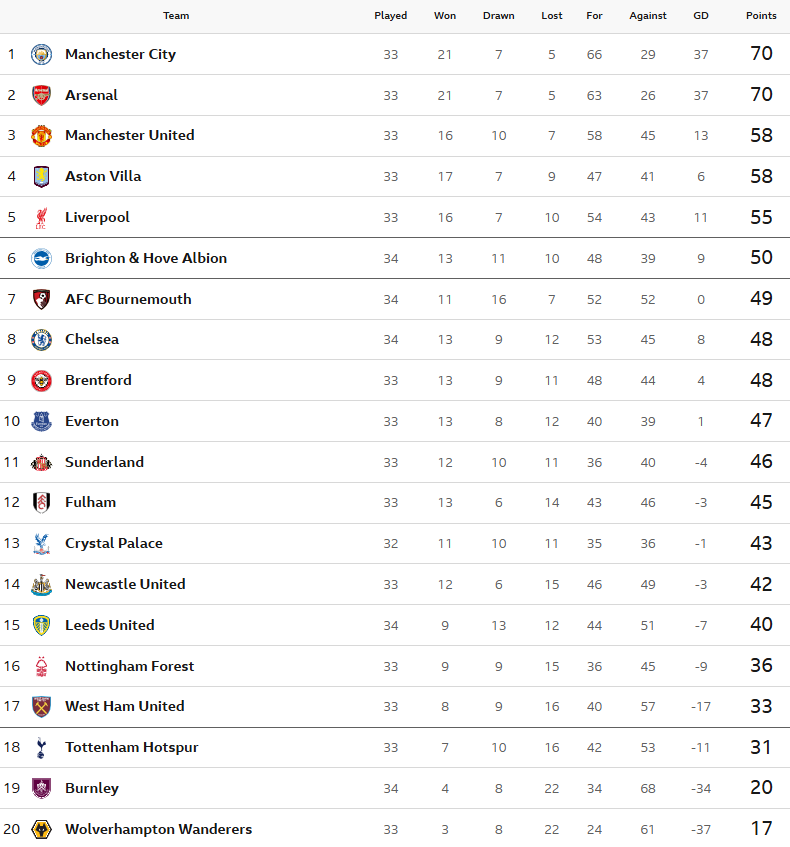This screenshot has height=847, width=790.
Task: Open the Aston Villa team link
Action: click(103, 176)
